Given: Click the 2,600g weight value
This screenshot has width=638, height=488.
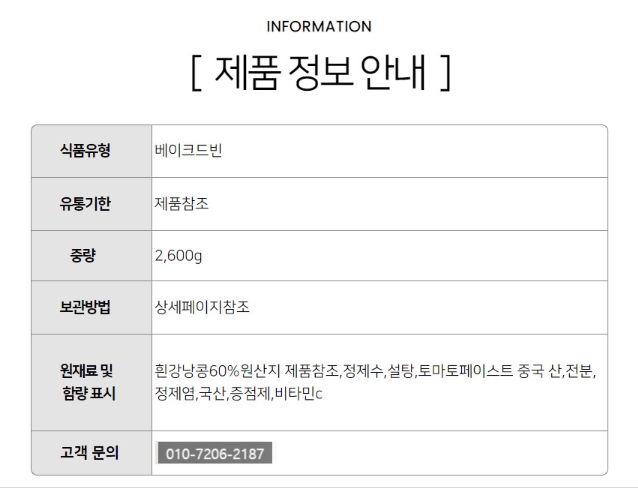Looking at the screenshot, I should point(178,256).
